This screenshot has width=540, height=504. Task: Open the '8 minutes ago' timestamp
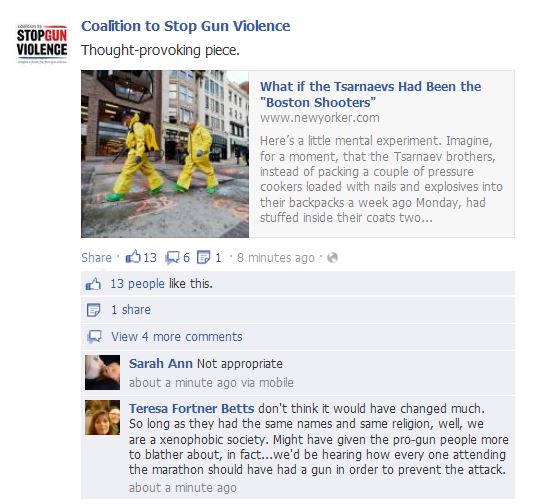point(276,257)
